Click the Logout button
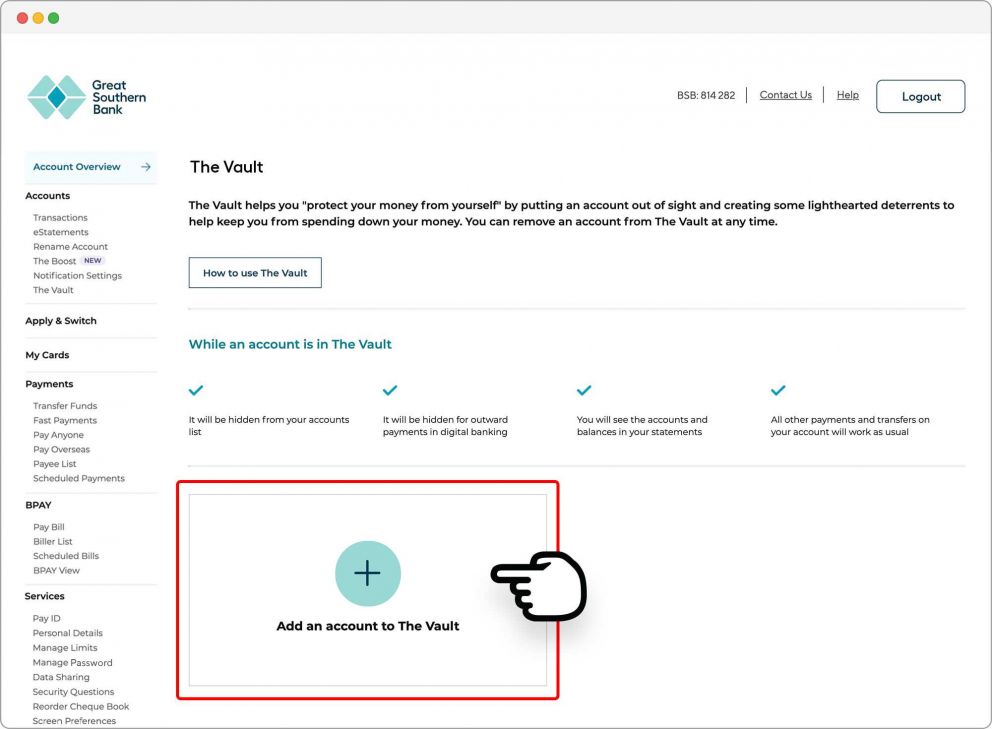The height and width of the screenshot is (729, 992). [920, 96]
